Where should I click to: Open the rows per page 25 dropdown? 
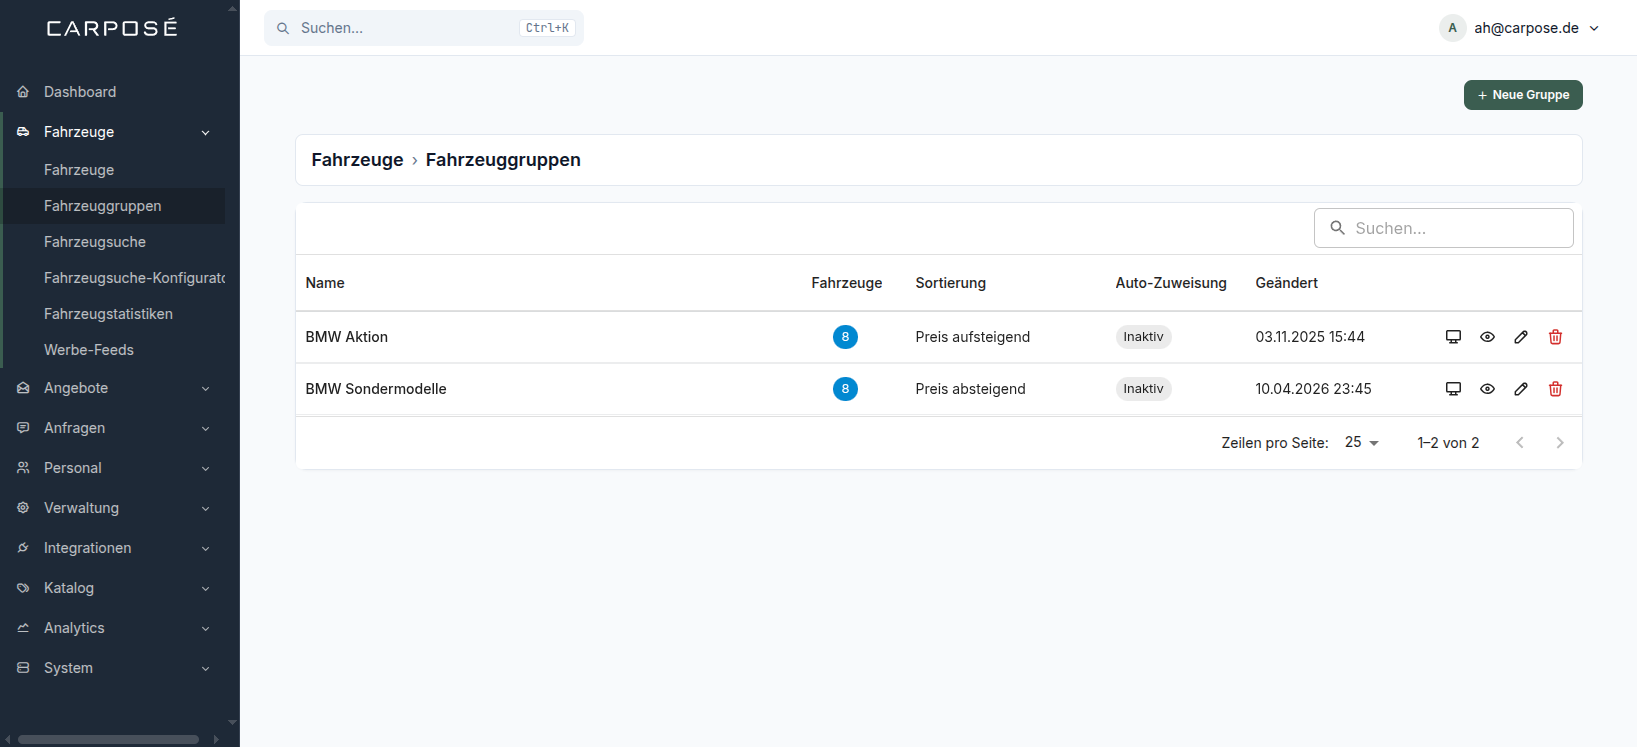pyautogui.click(x=1362, y=442)
